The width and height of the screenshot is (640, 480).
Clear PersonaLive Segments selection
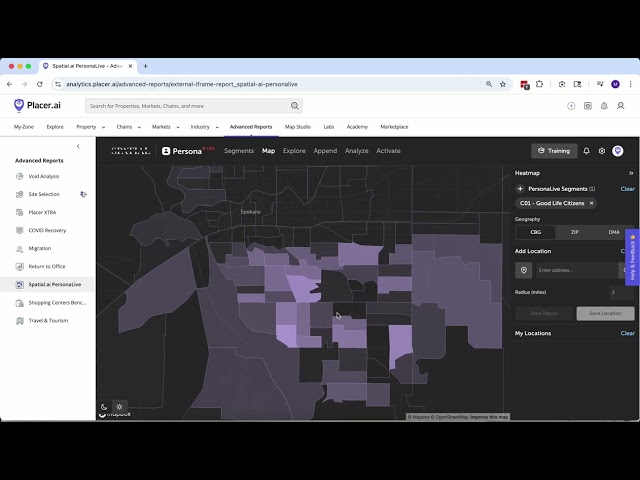627,189
